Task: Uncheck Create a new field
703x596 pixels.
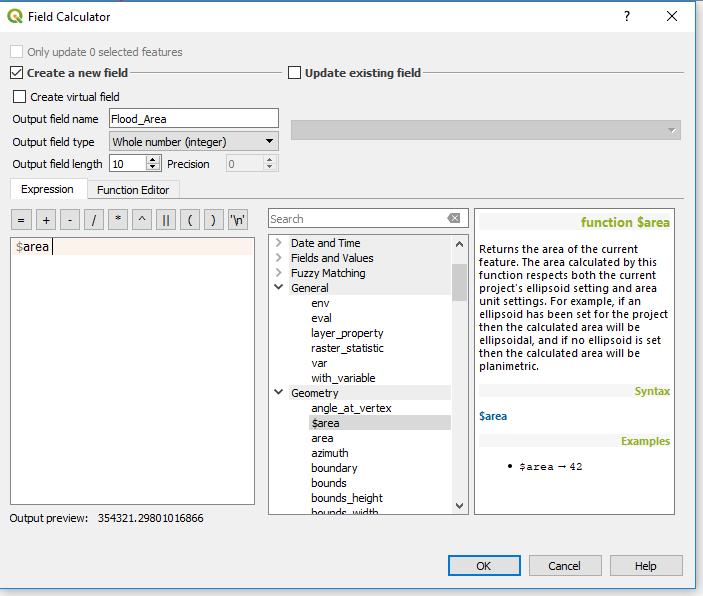Action: coord(17,73)
